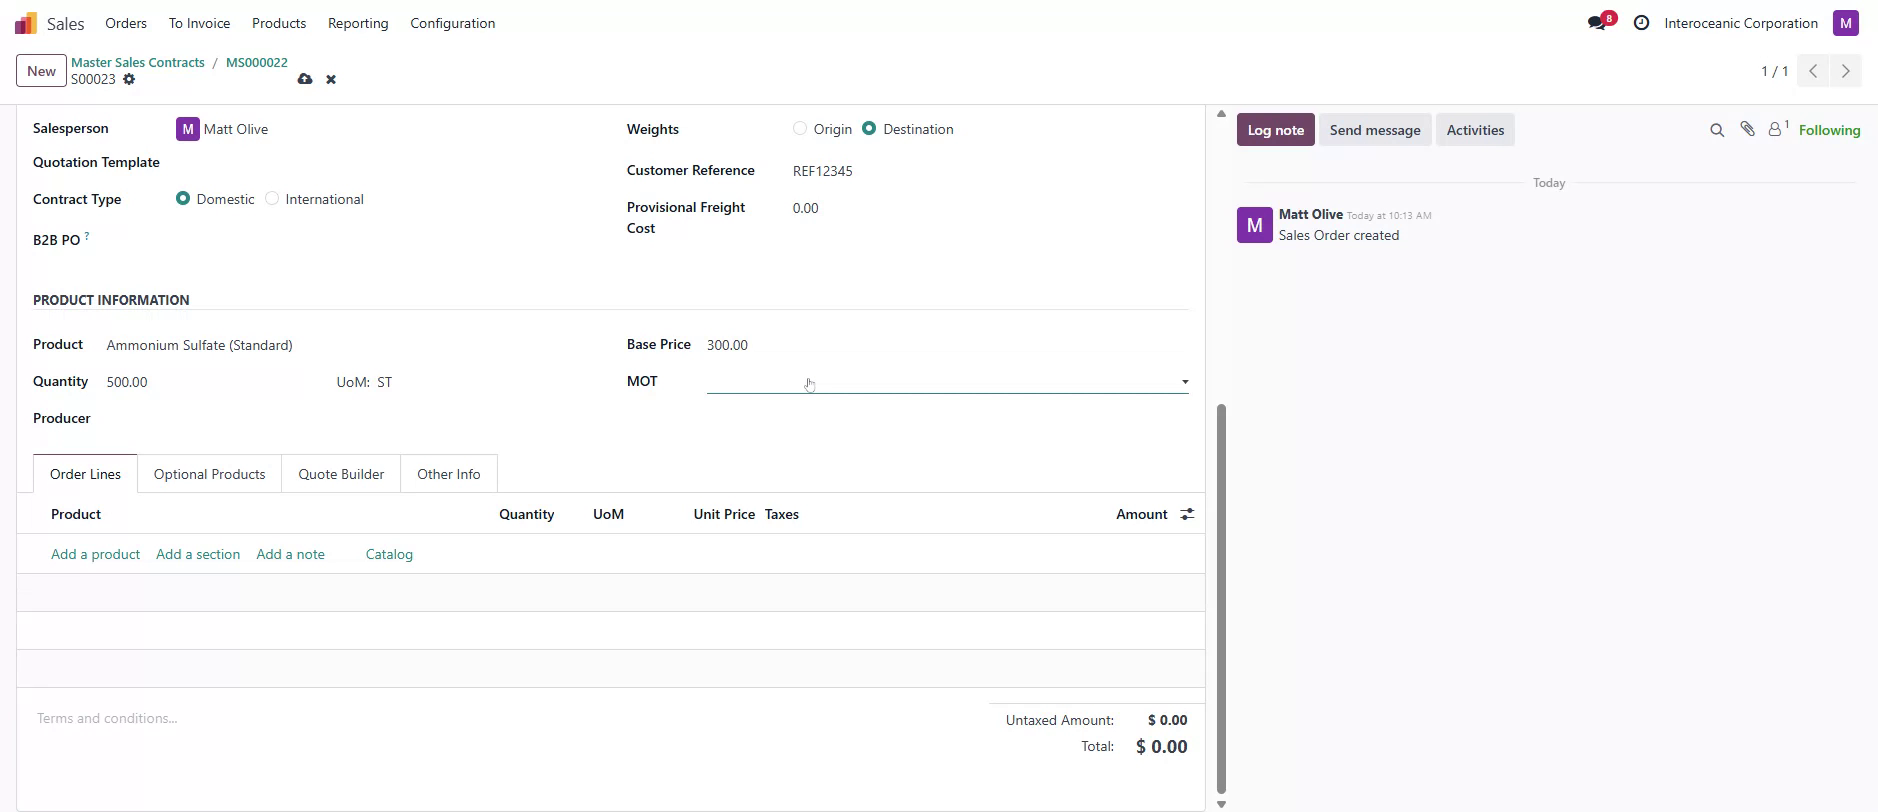Image resolution: width=1878 pixels, height=812 pixels.
Task: Click the Add a section link
Action: 198,554
